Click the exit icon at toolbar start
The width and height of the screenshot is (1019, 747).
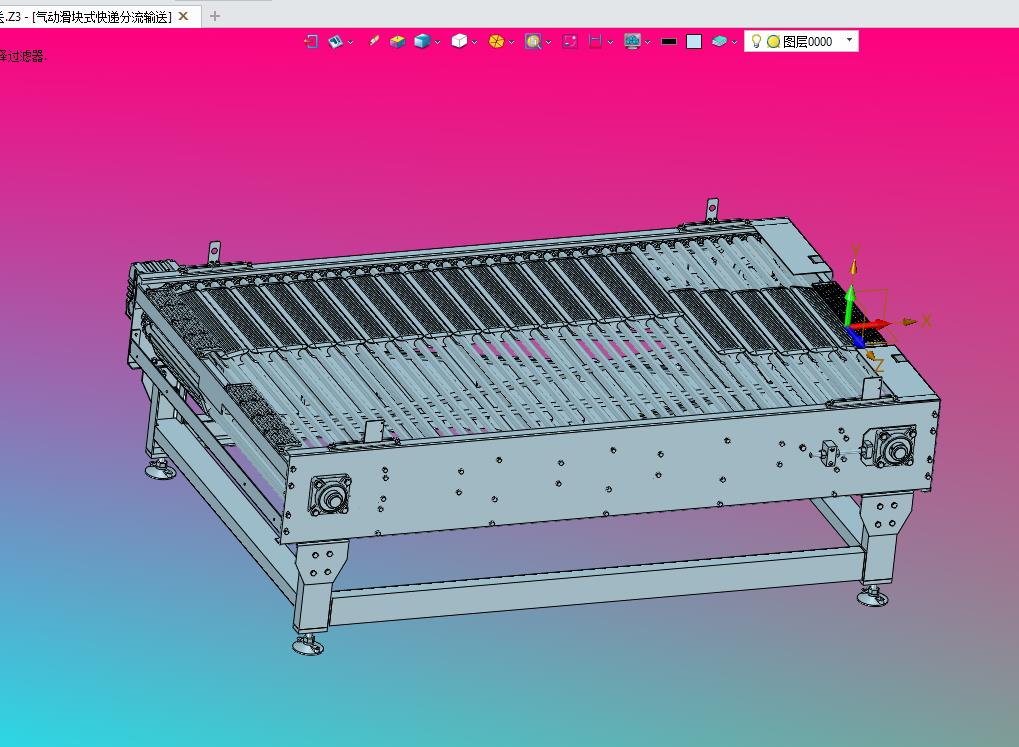point(311,42)
